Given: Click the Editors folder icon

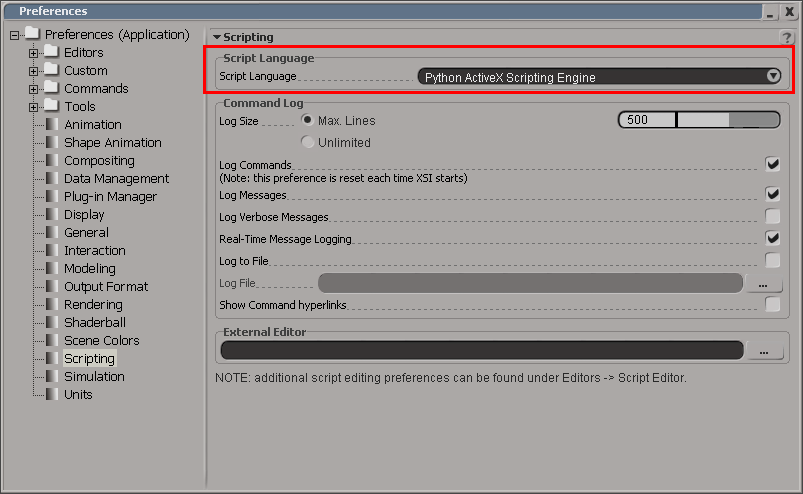Looking at the screenshot, I should tap(52, 53).
